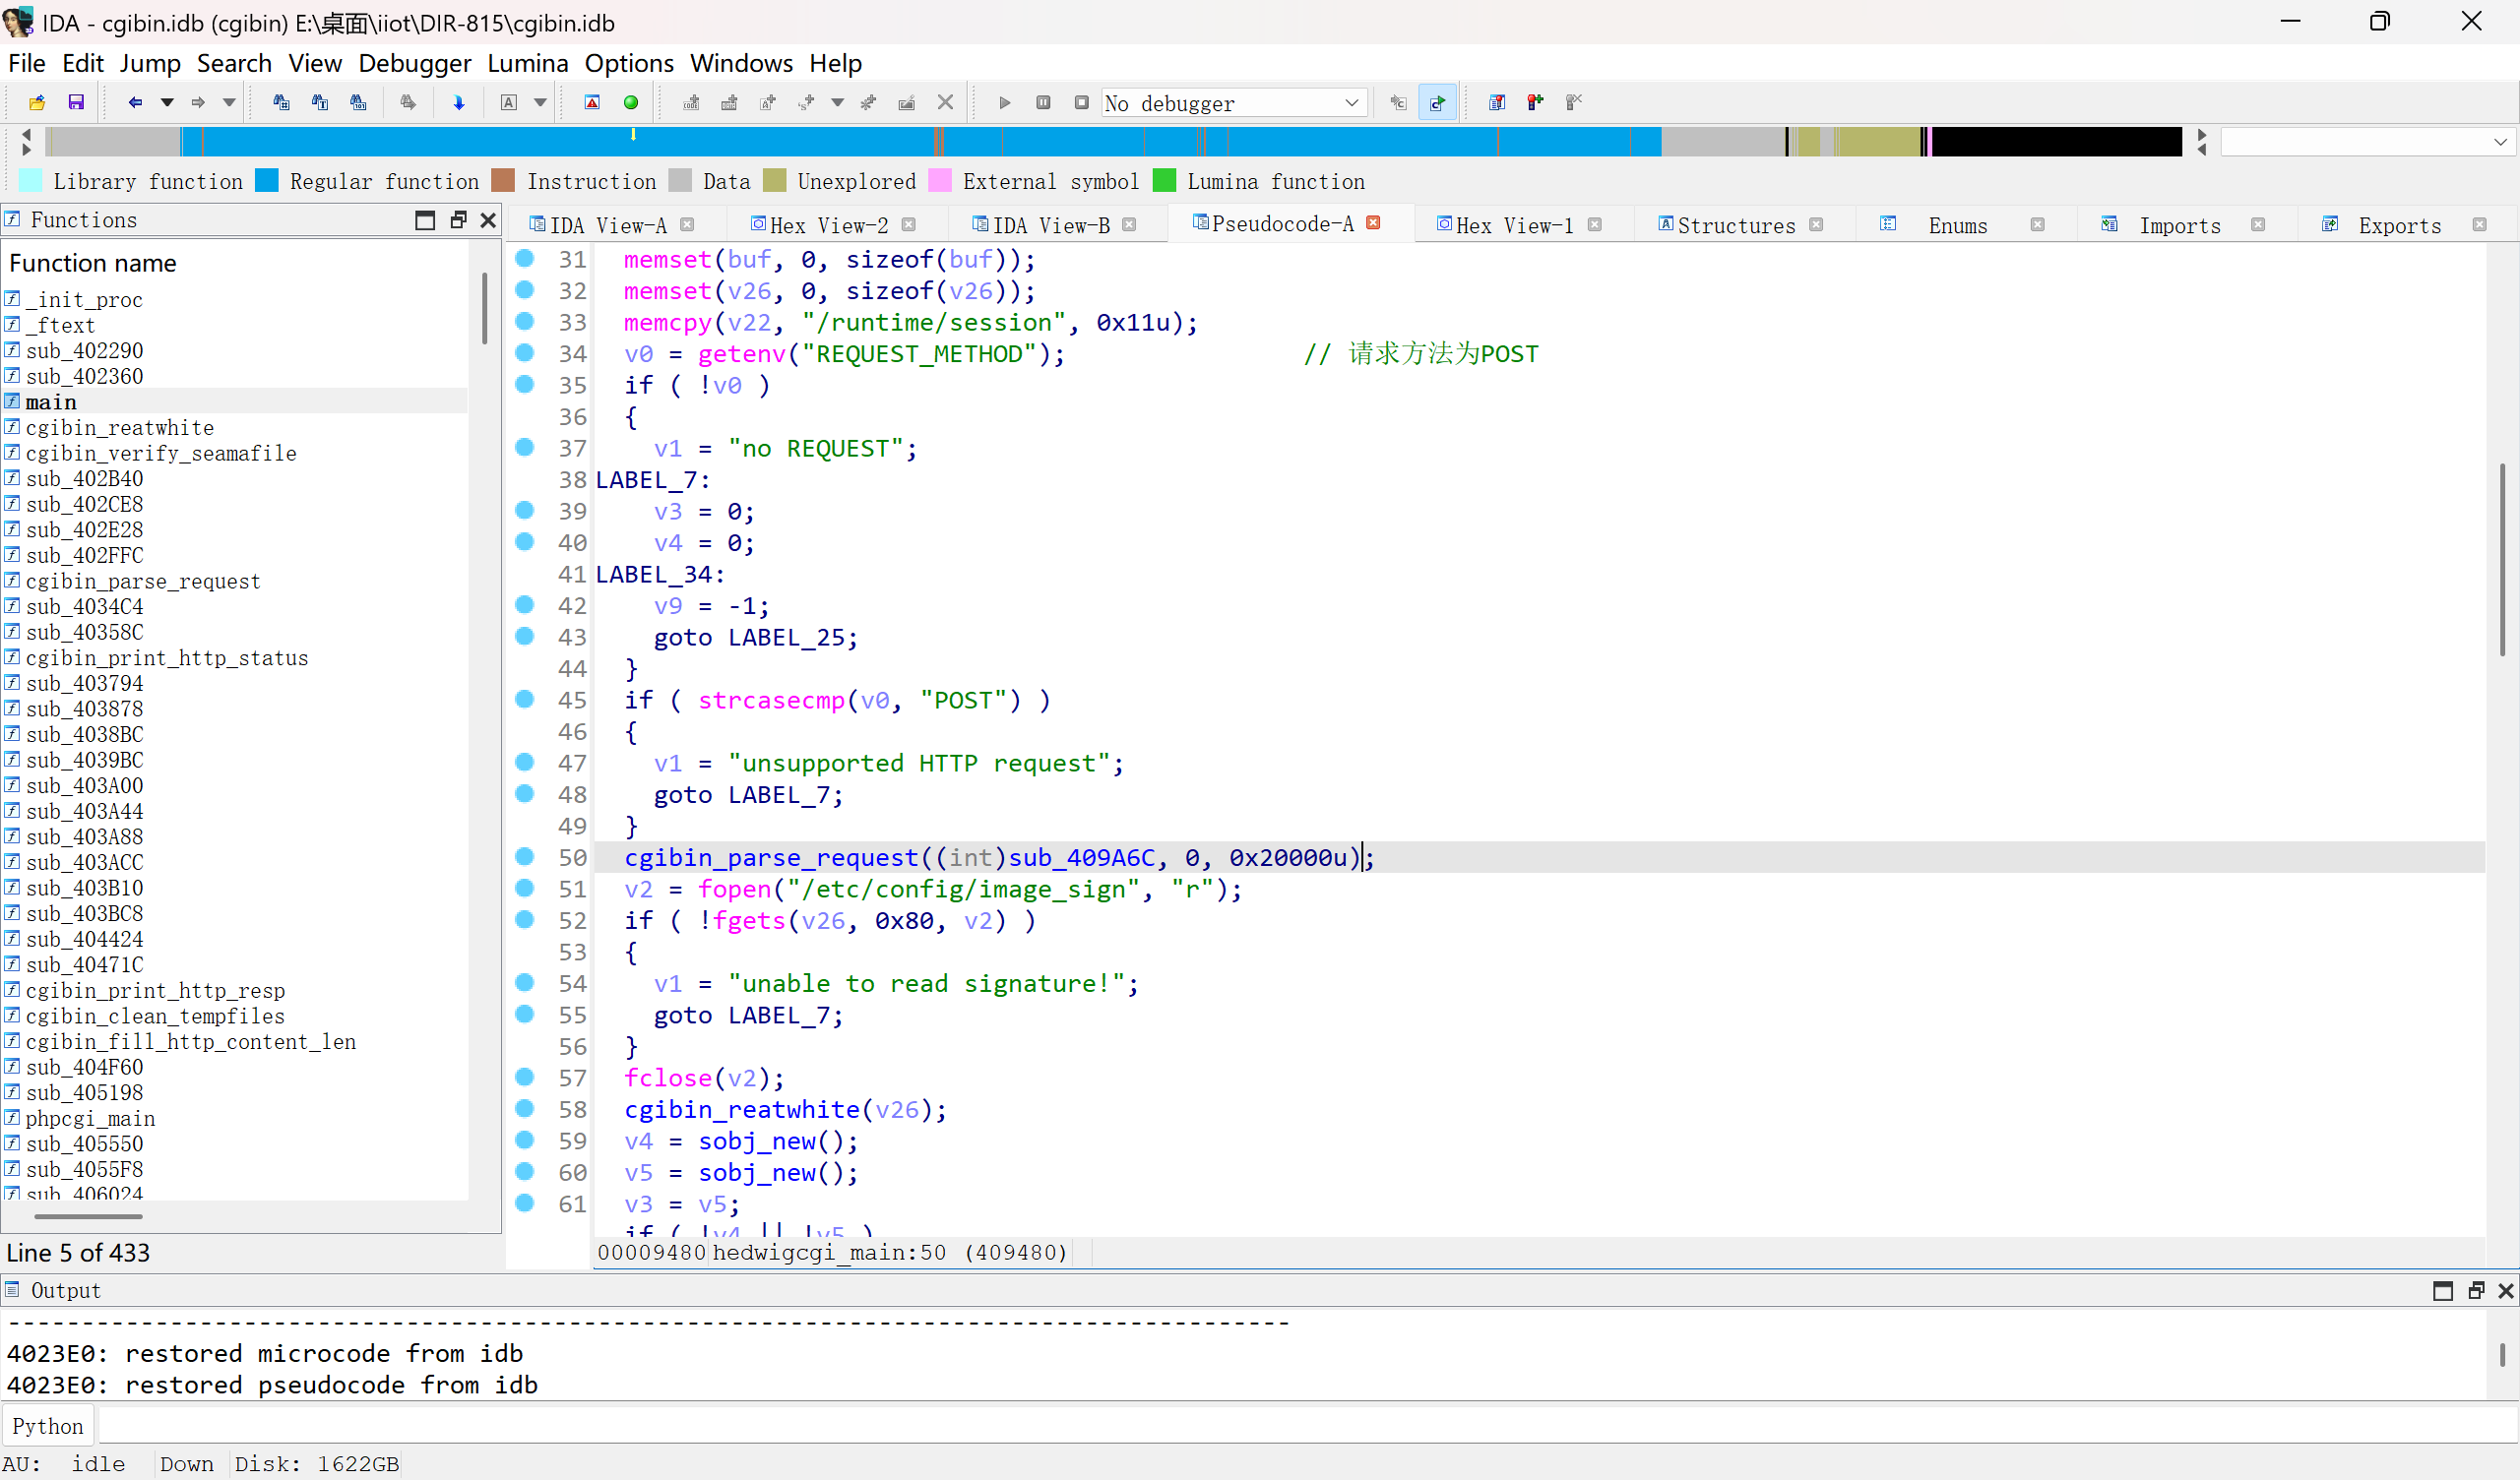The image size is (2520, 1480).
Task: Click the binoculars byte sequence search icon
Action: (358, 103)
